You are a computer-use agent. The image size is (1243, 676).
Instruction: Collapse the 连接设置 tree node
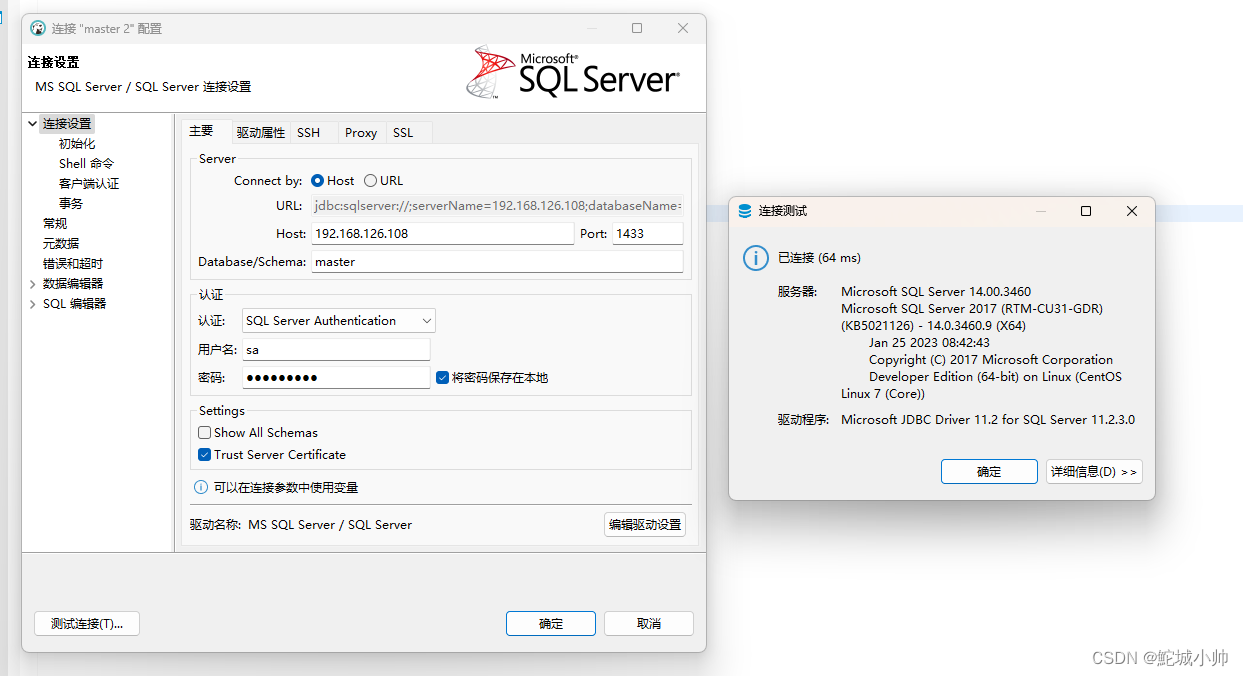[x=33, y=124]
